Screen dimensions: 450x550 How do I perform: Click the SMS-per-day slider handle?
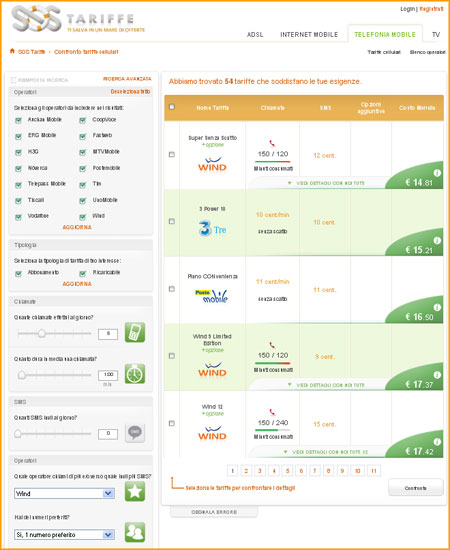(18, 434)
